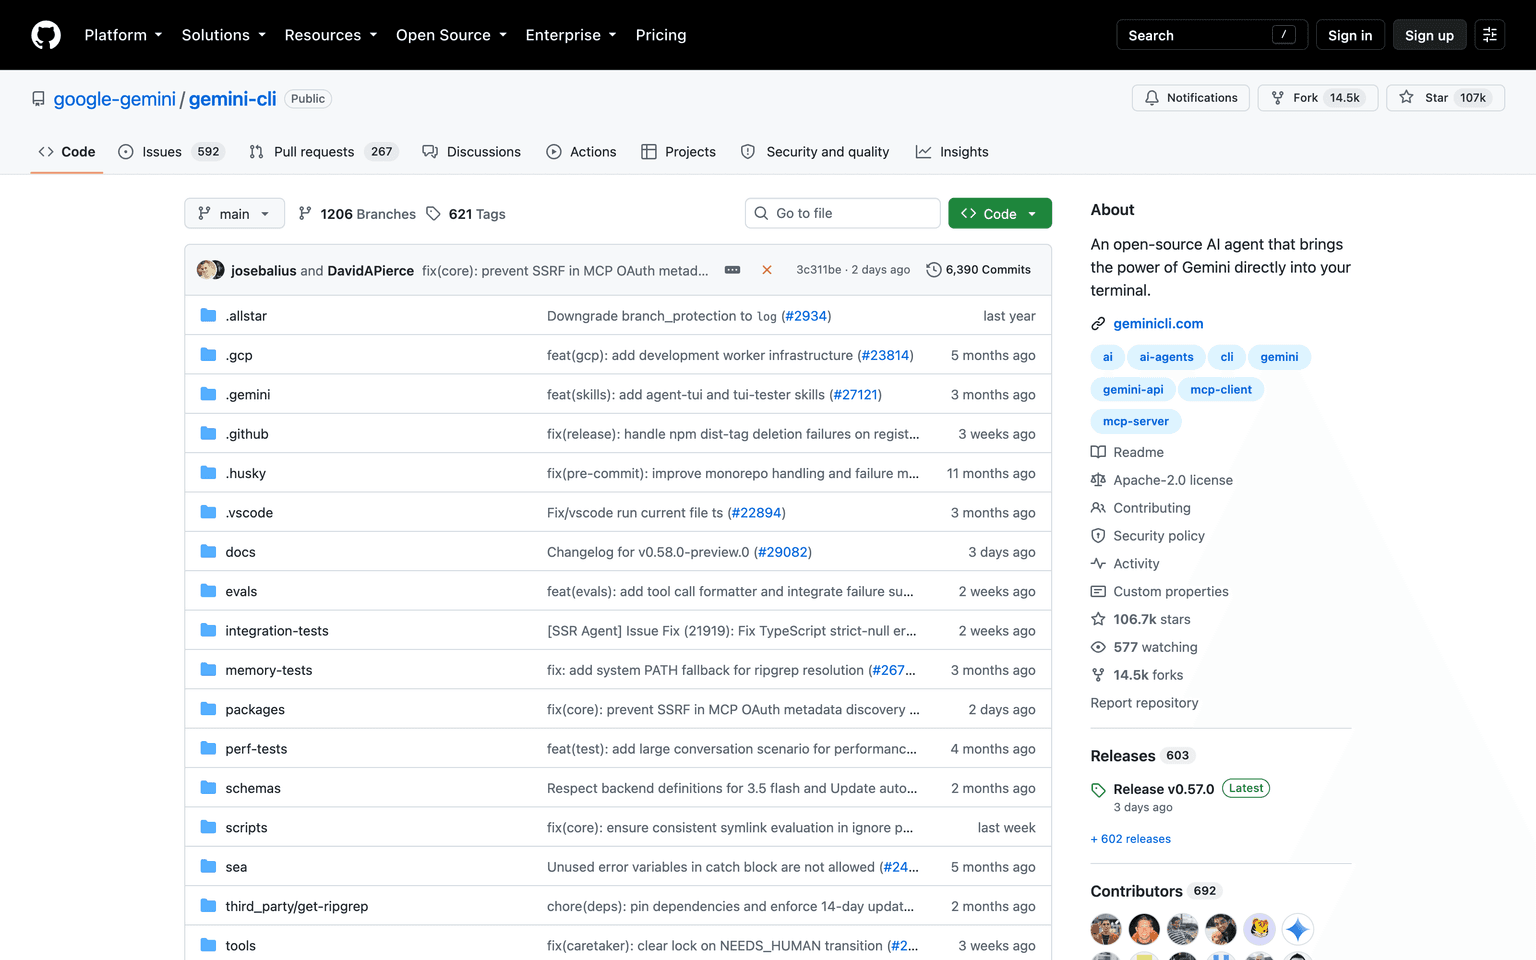Expand the Resources menu
The height and width of the screenshot is (960, 1536).
(x=330, y=35)
